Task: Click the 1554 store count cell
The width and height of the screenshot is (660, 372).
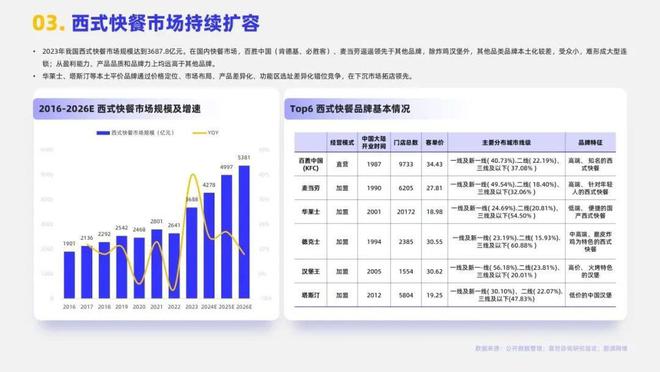Action: pyautogui.click(x=406, y=272)
